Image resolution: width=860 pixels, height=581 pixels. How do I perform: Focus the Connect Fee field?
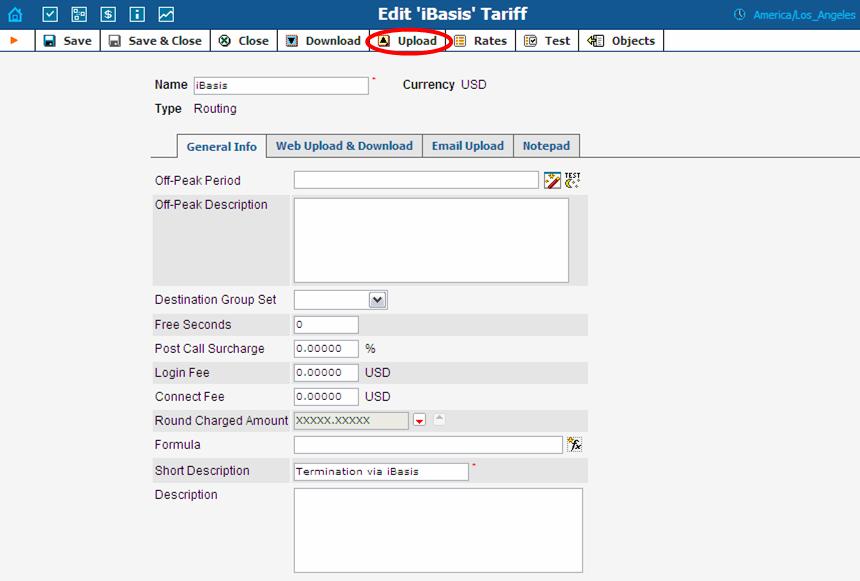click(x=326, y=397)
